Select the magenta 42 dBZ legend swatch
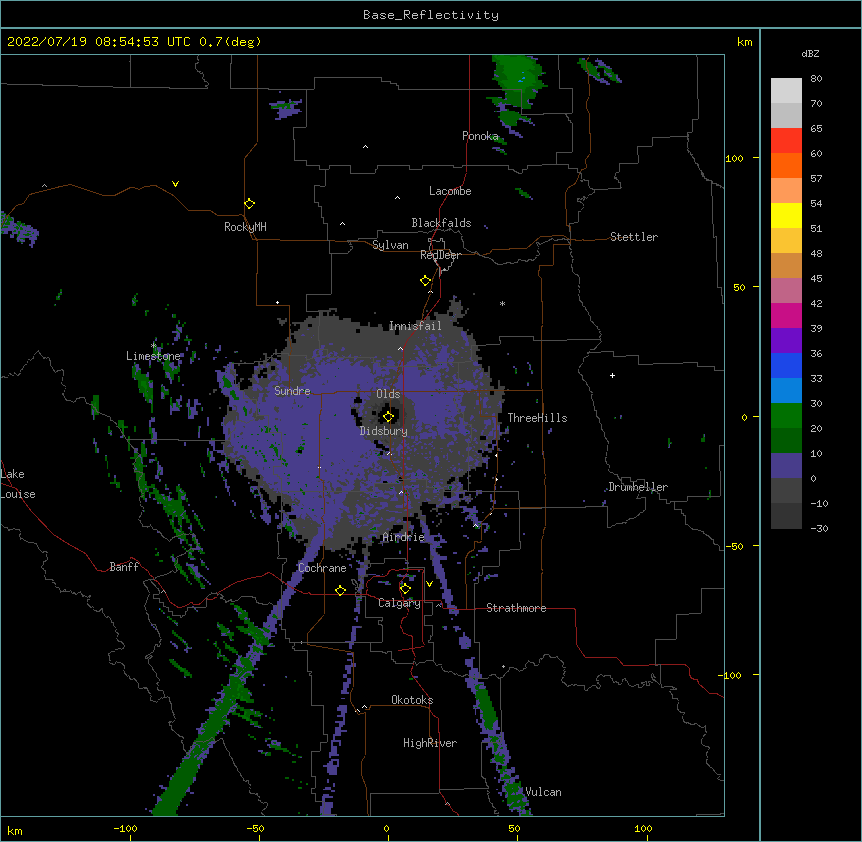This screenshot has width=862, height=842. pos(786,315)
